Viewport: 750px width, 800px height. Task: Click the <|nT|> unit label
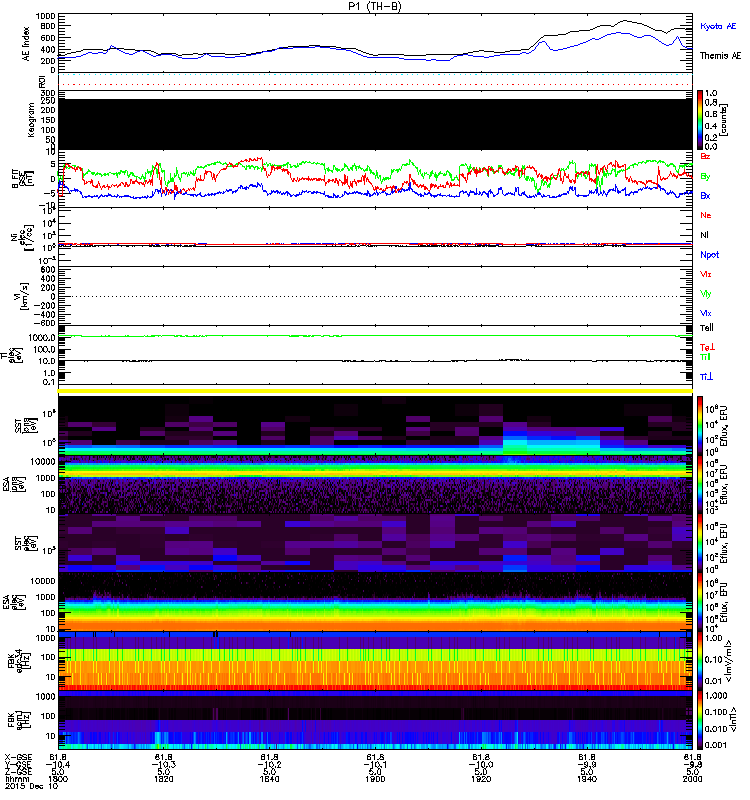point(735,720)
